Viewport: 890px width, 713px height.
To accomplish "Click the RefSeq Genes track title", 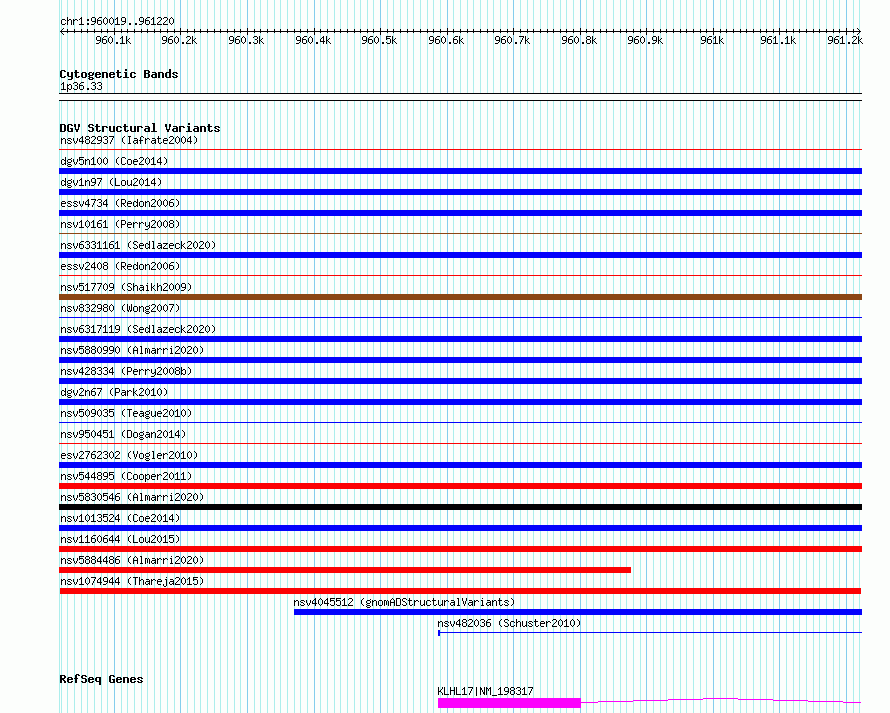I will (x=101, y=680).
